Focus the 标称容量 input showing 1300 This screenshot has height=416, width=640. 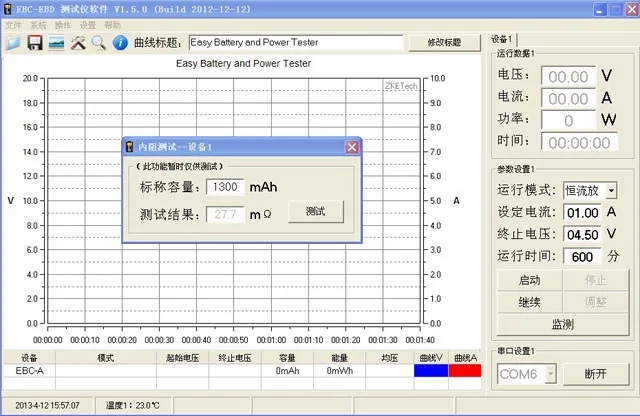click(x=225, y=187)
